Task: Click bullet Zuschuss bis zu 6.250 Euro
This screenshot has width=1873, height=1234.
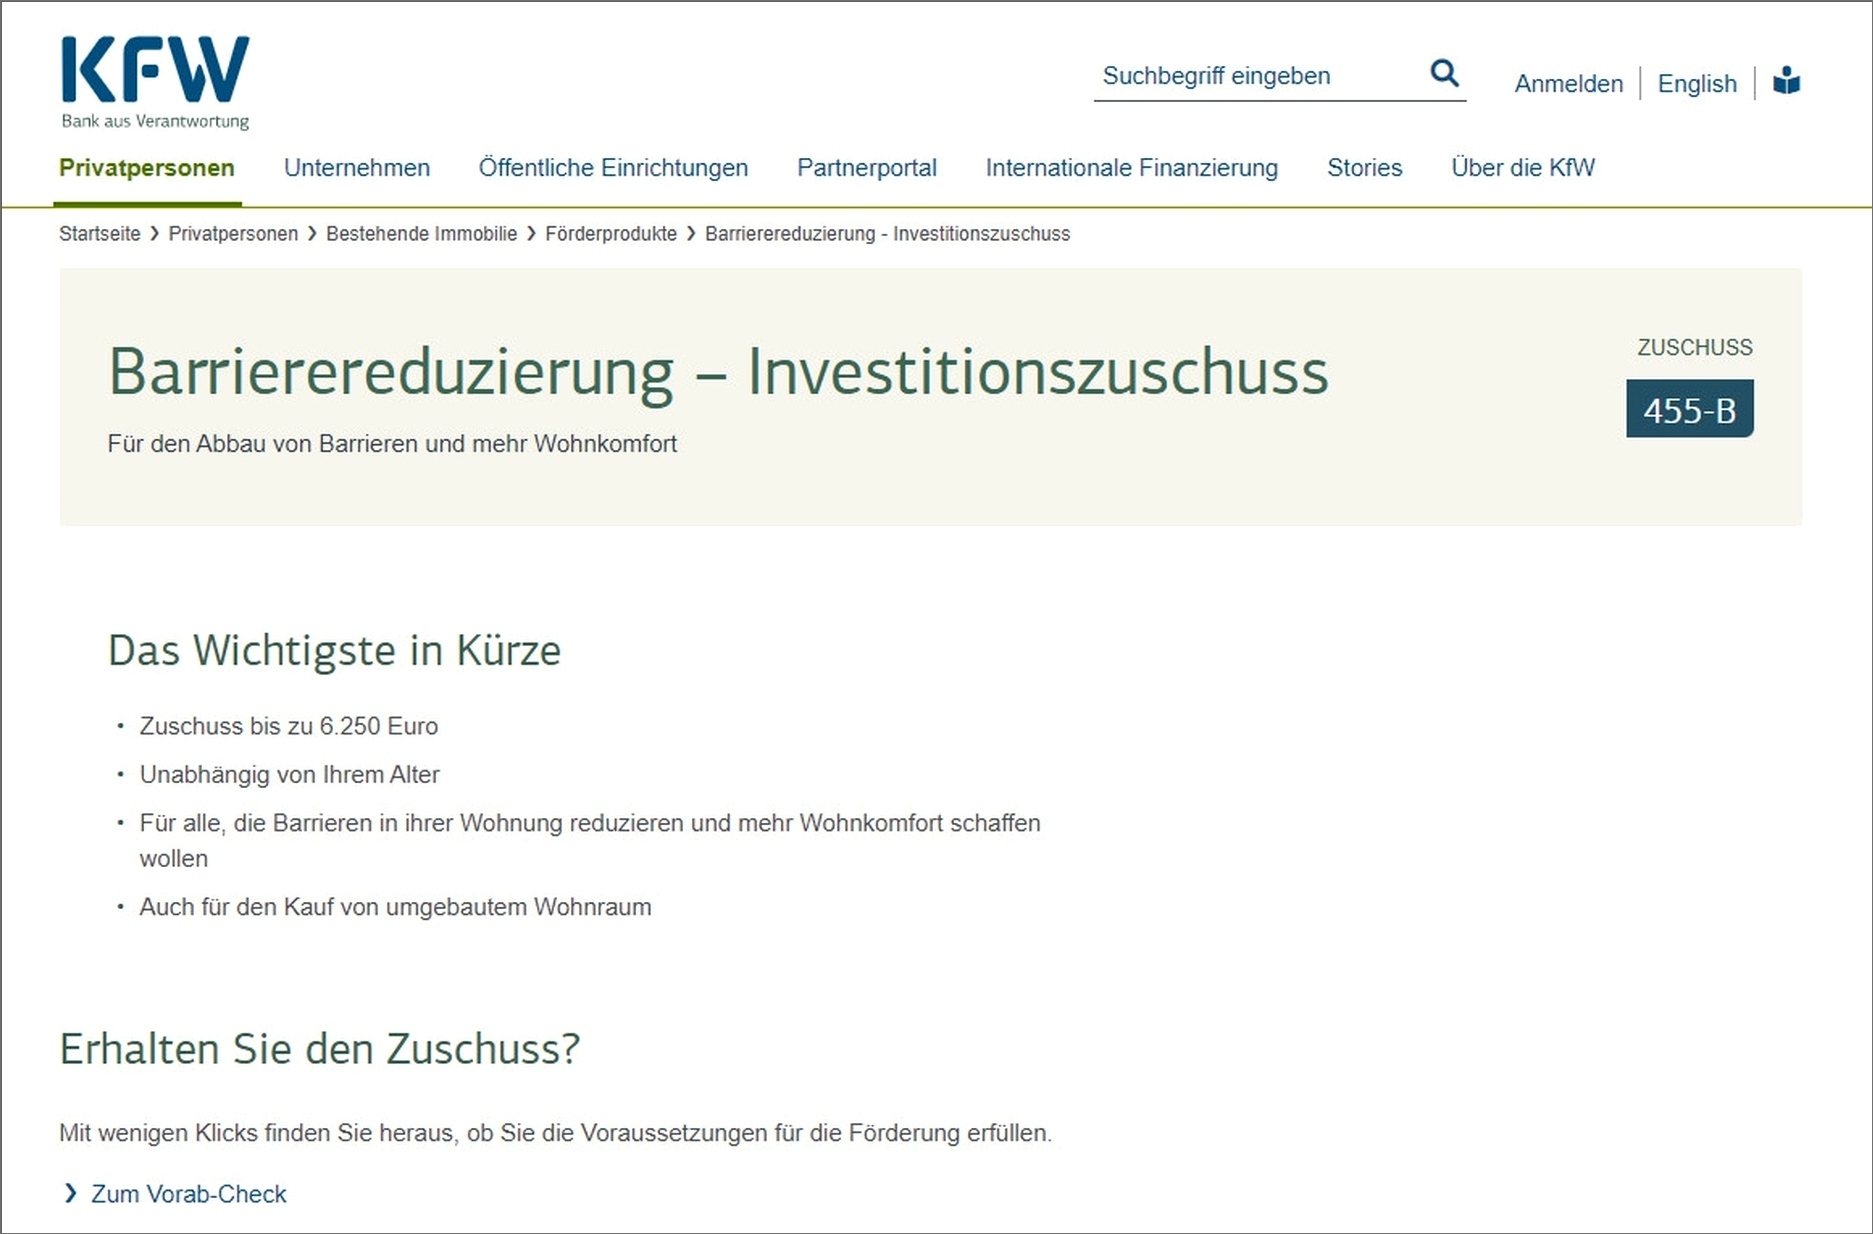Action: click(288, 726)
